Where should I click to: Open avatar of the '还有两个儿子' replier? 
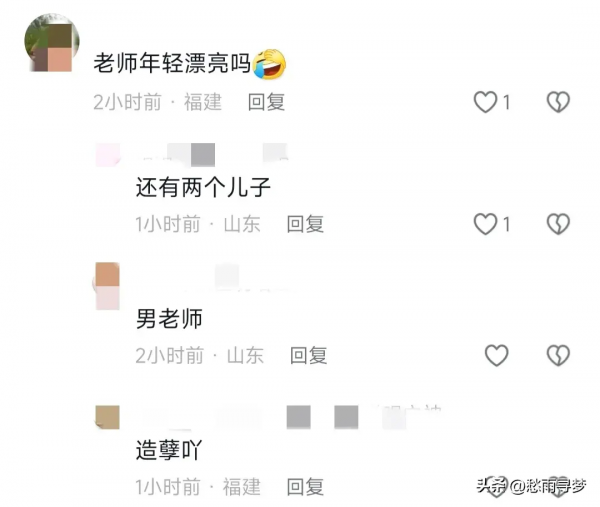point(108,155)
